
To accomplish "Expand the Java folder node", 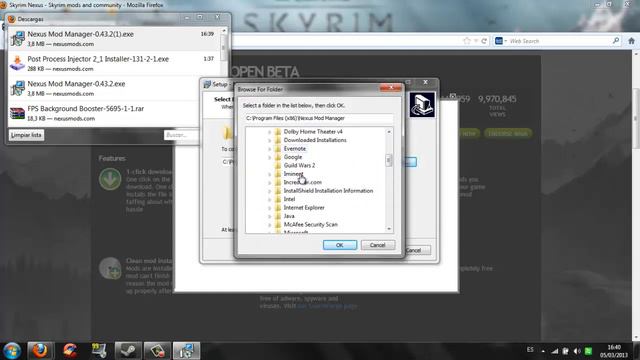I will (269, 216).
